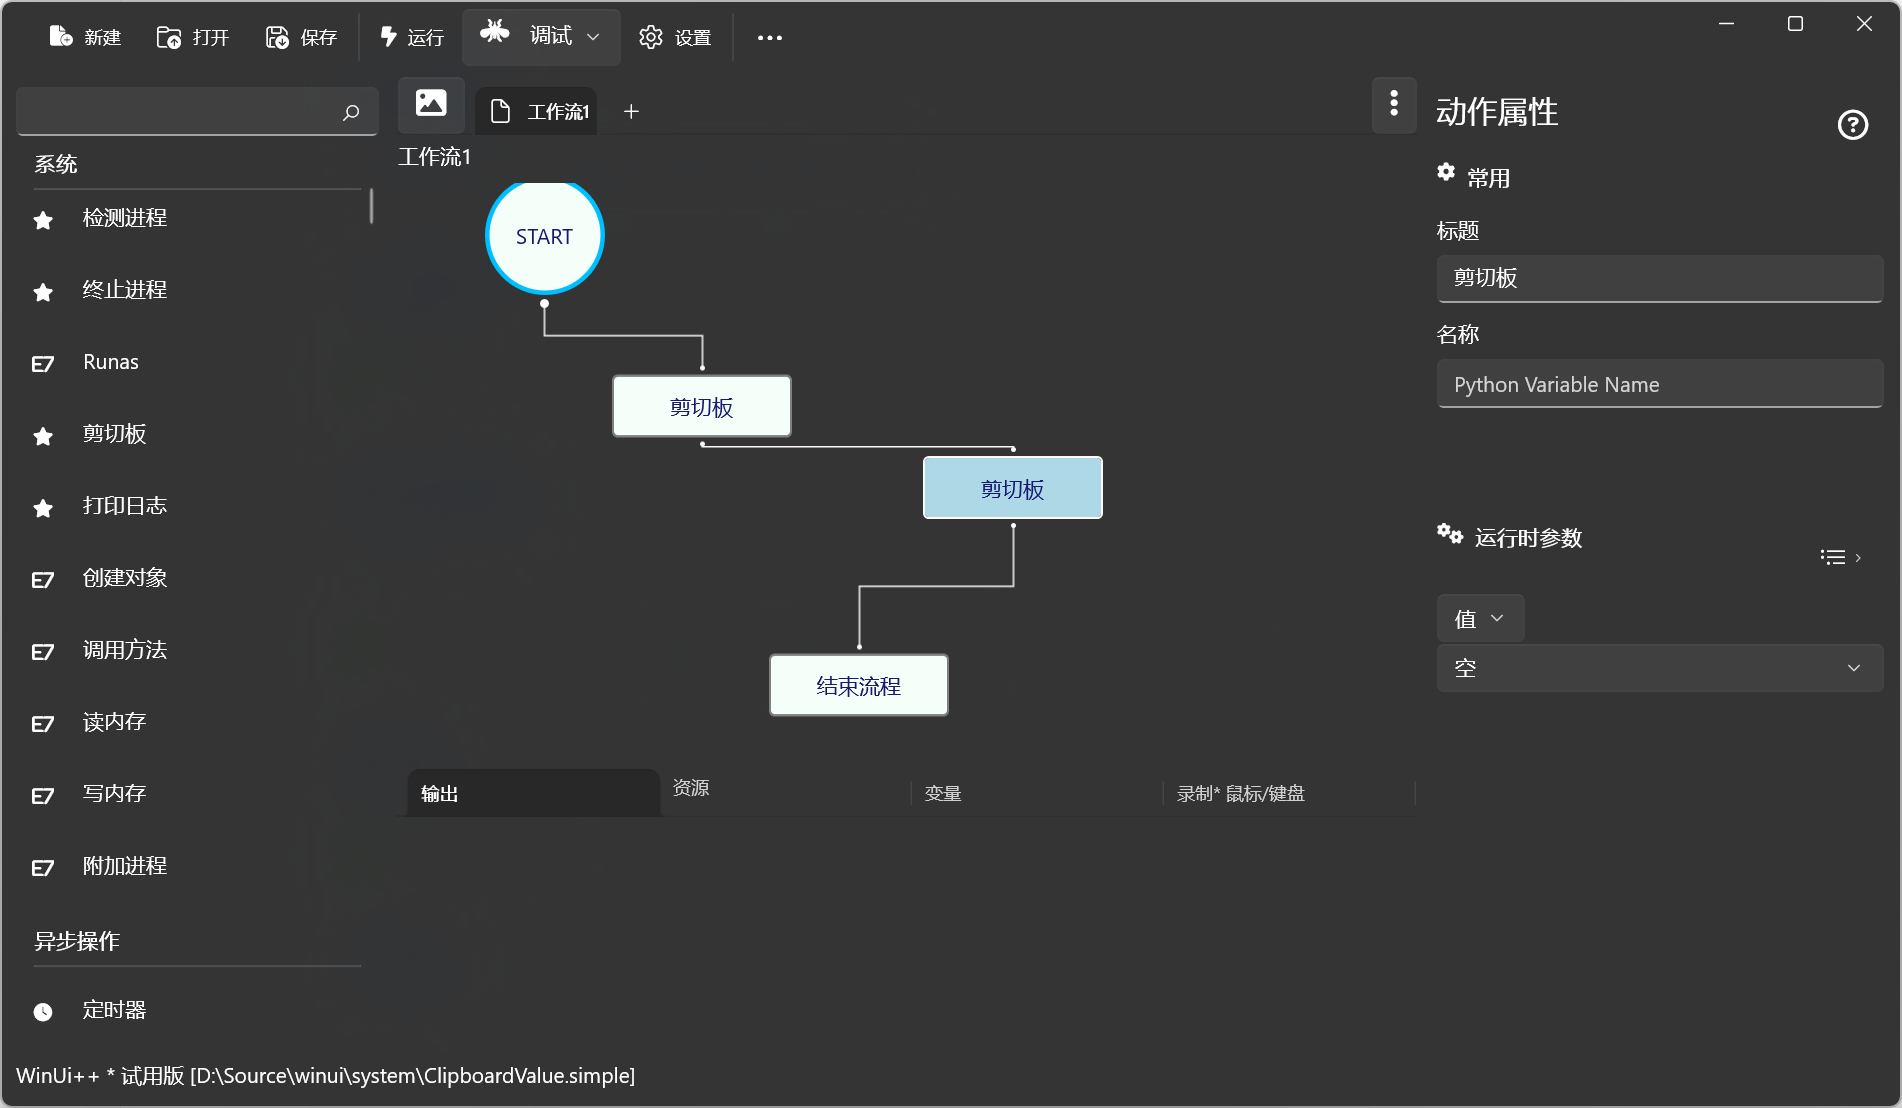Viewport: 1902px width, 1108px height.
Task: Click the Save icon in toolbar
Action: coord(277,37)
